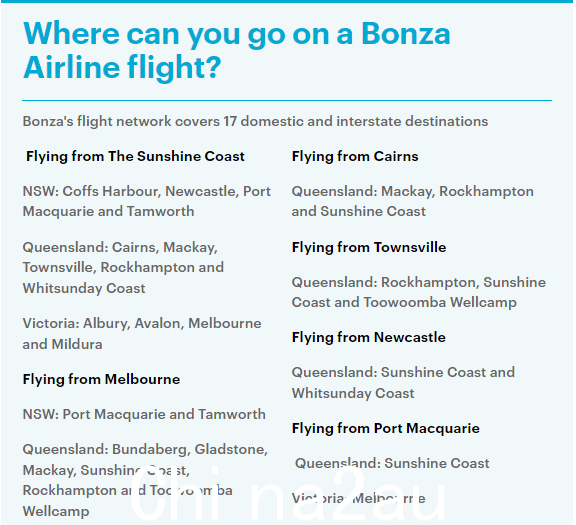Click Queensland Mackay, Rockhampton text under Cairns
The width and height of the screenshot is (576, 525).
413,201
